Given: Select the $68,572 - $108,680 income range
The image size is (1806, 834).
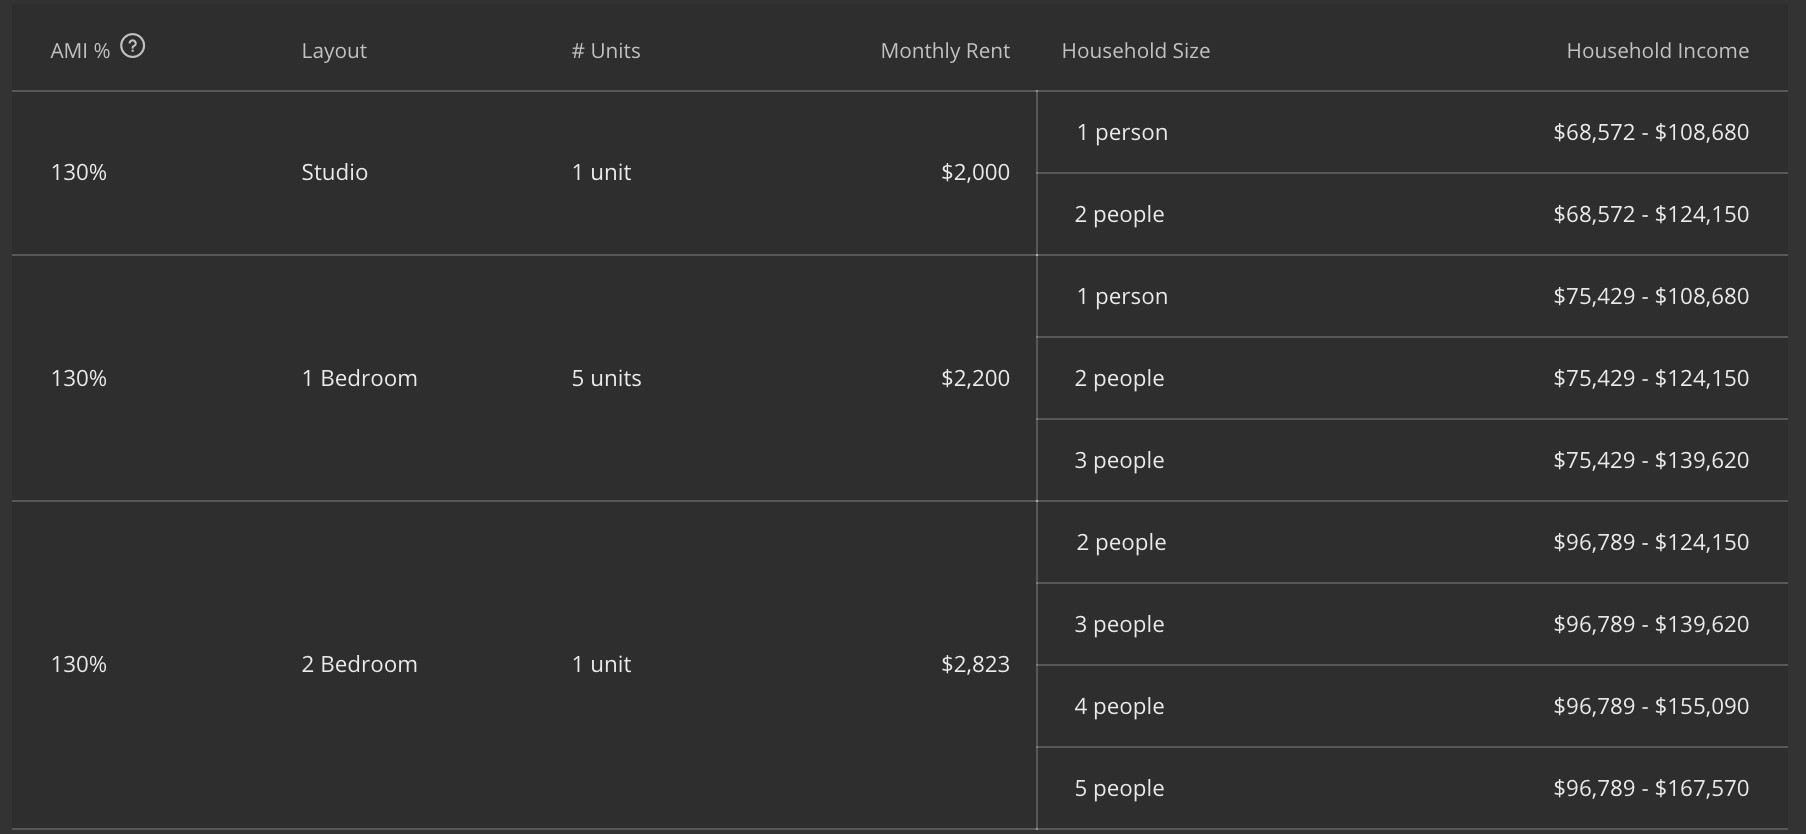Looking at the screenshot, I should point(1651,132).
